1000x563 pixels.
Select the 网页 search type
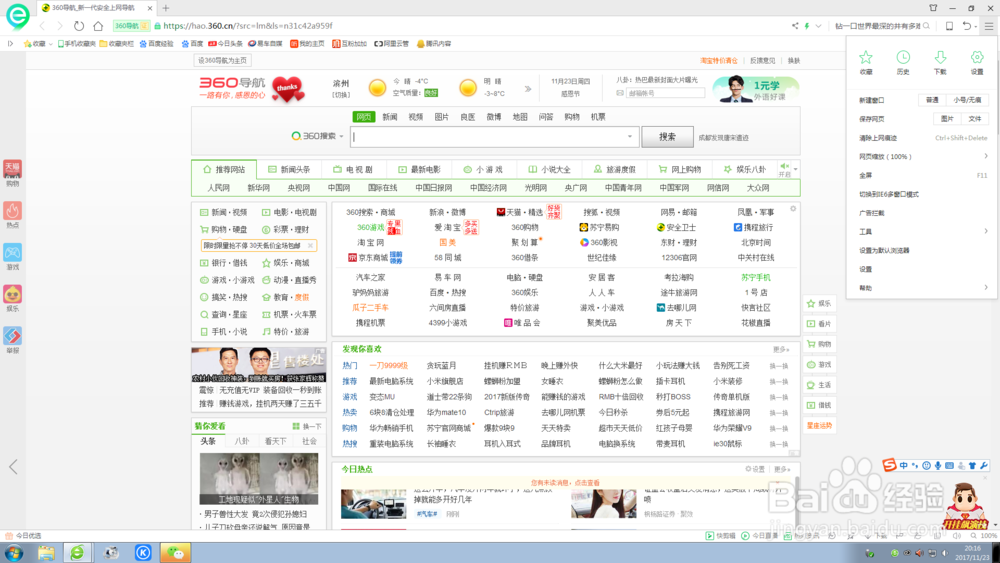[364, 117]
